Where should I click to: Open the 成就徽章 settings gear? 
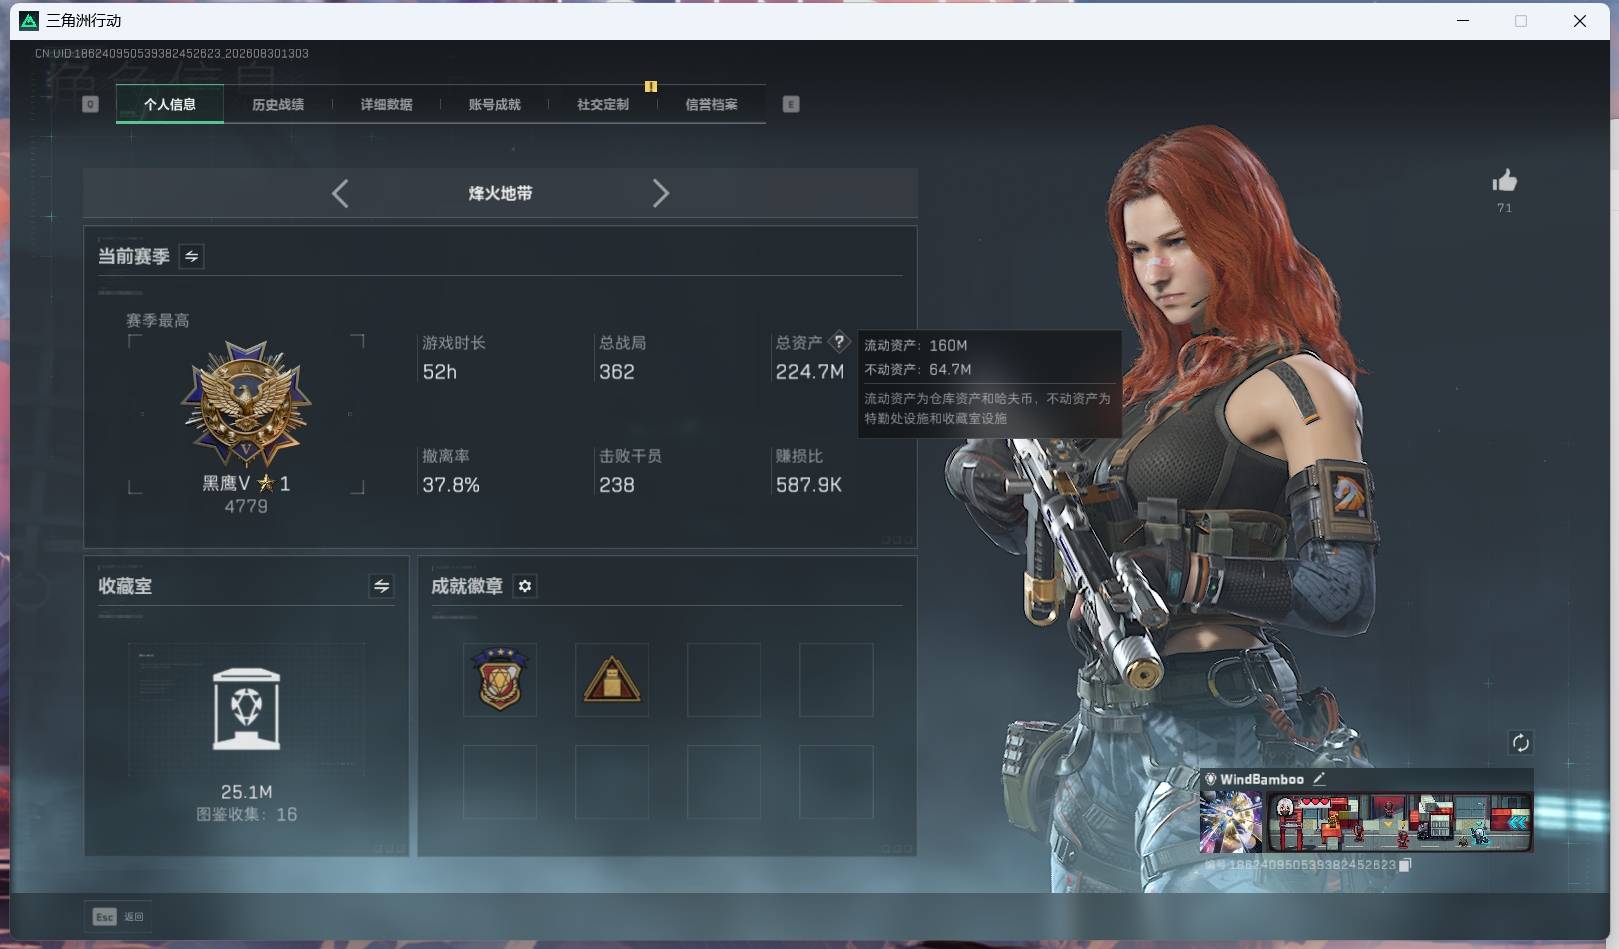525,586
